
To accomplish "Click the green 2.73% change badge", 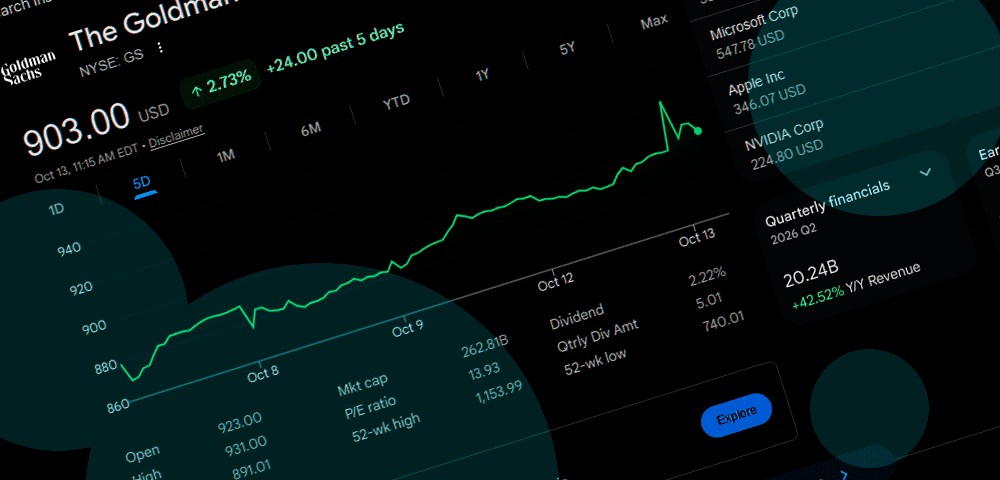I will coord(221,84).
